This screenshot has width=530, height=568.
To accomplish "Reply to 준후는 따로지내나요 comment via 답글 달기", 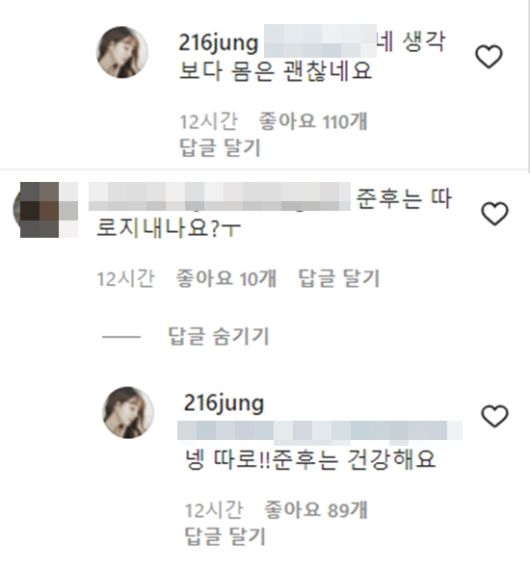I will 338,279.
